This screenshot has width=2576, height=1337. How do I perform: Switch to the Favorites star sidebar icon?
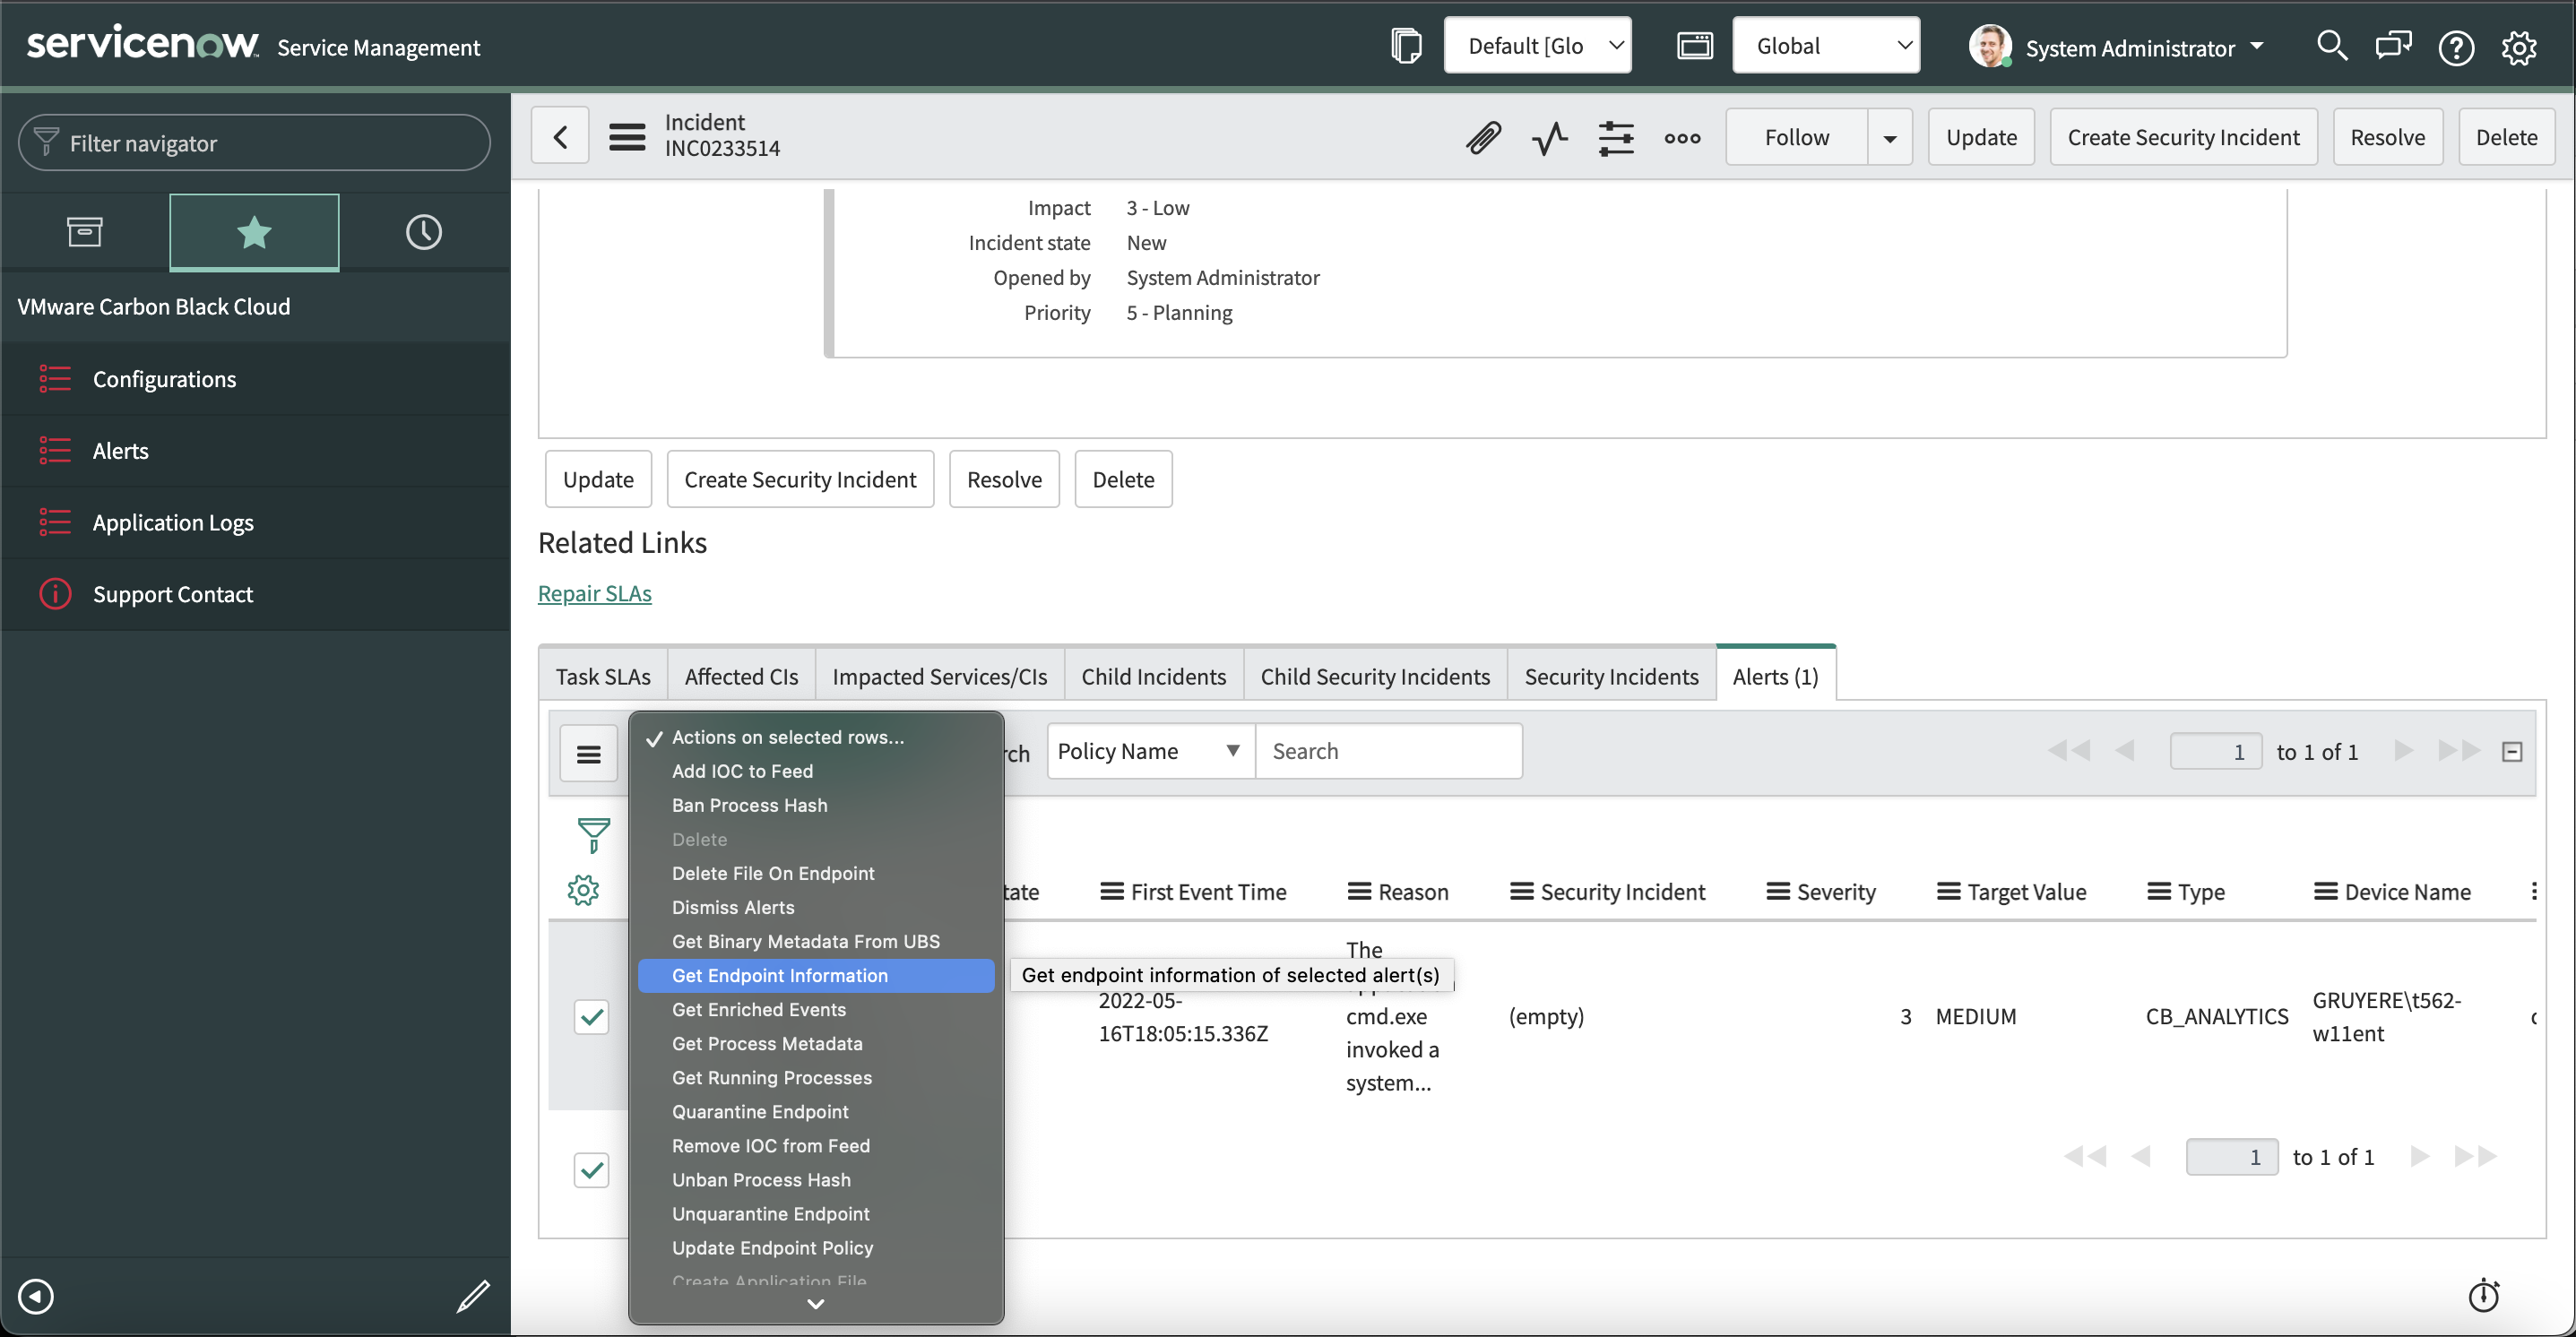[253, 232]
